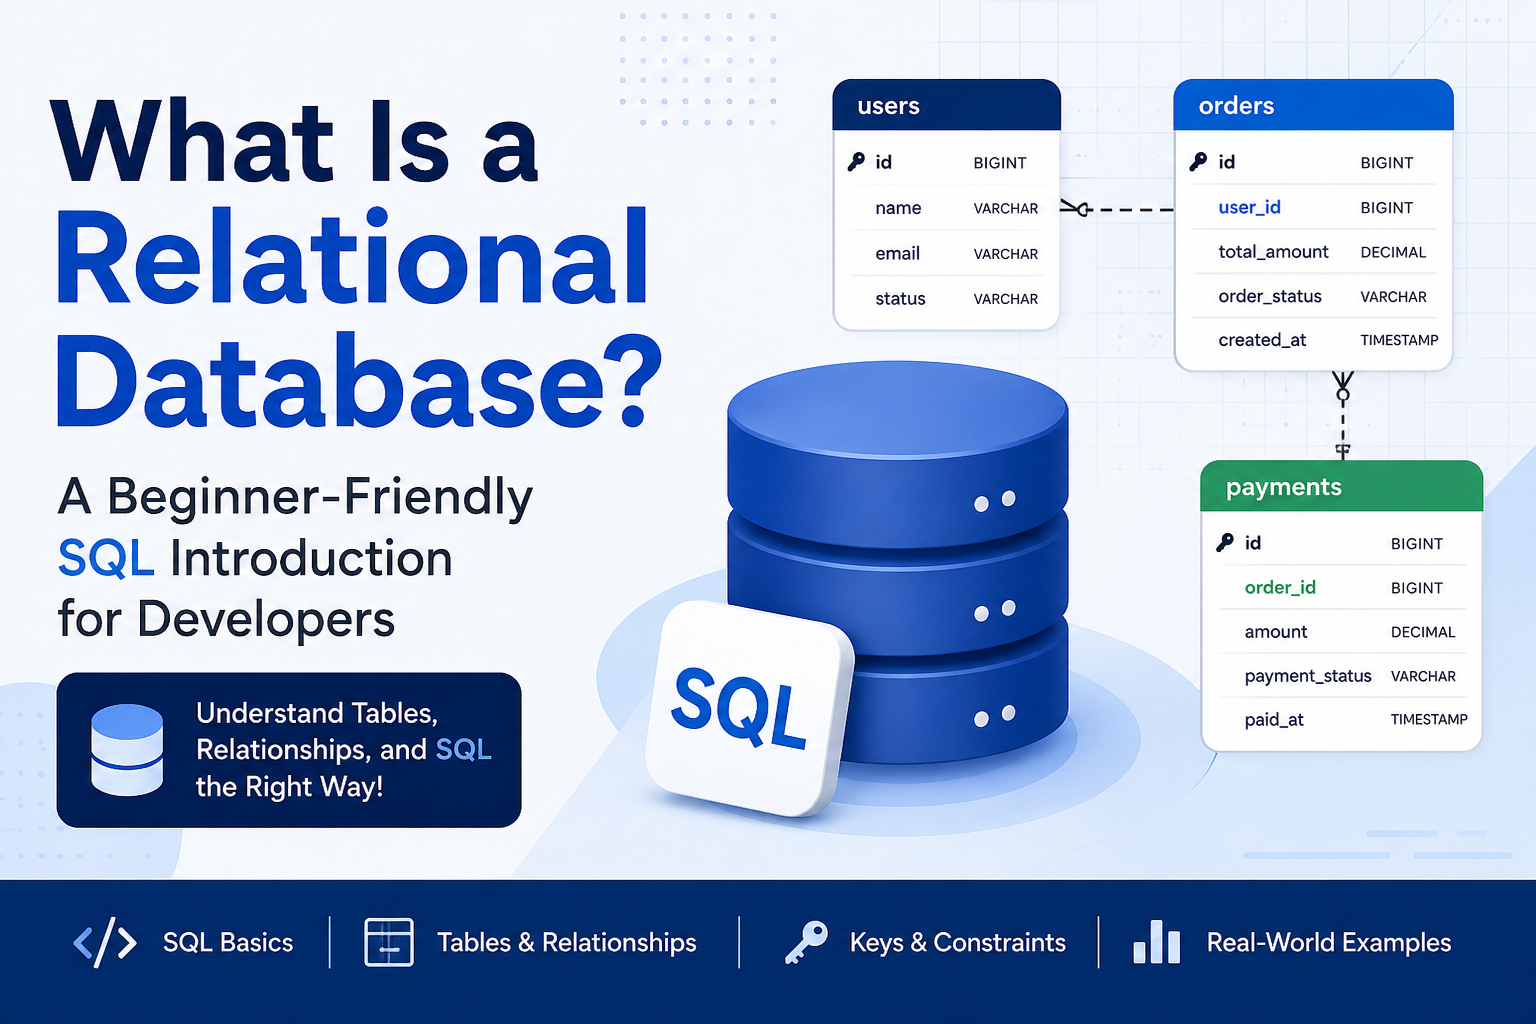Image resolution: width=1536 pixels, height=1024 pixels.
Task: Click the id field in orders table
Action: [x=1226, y=162]
